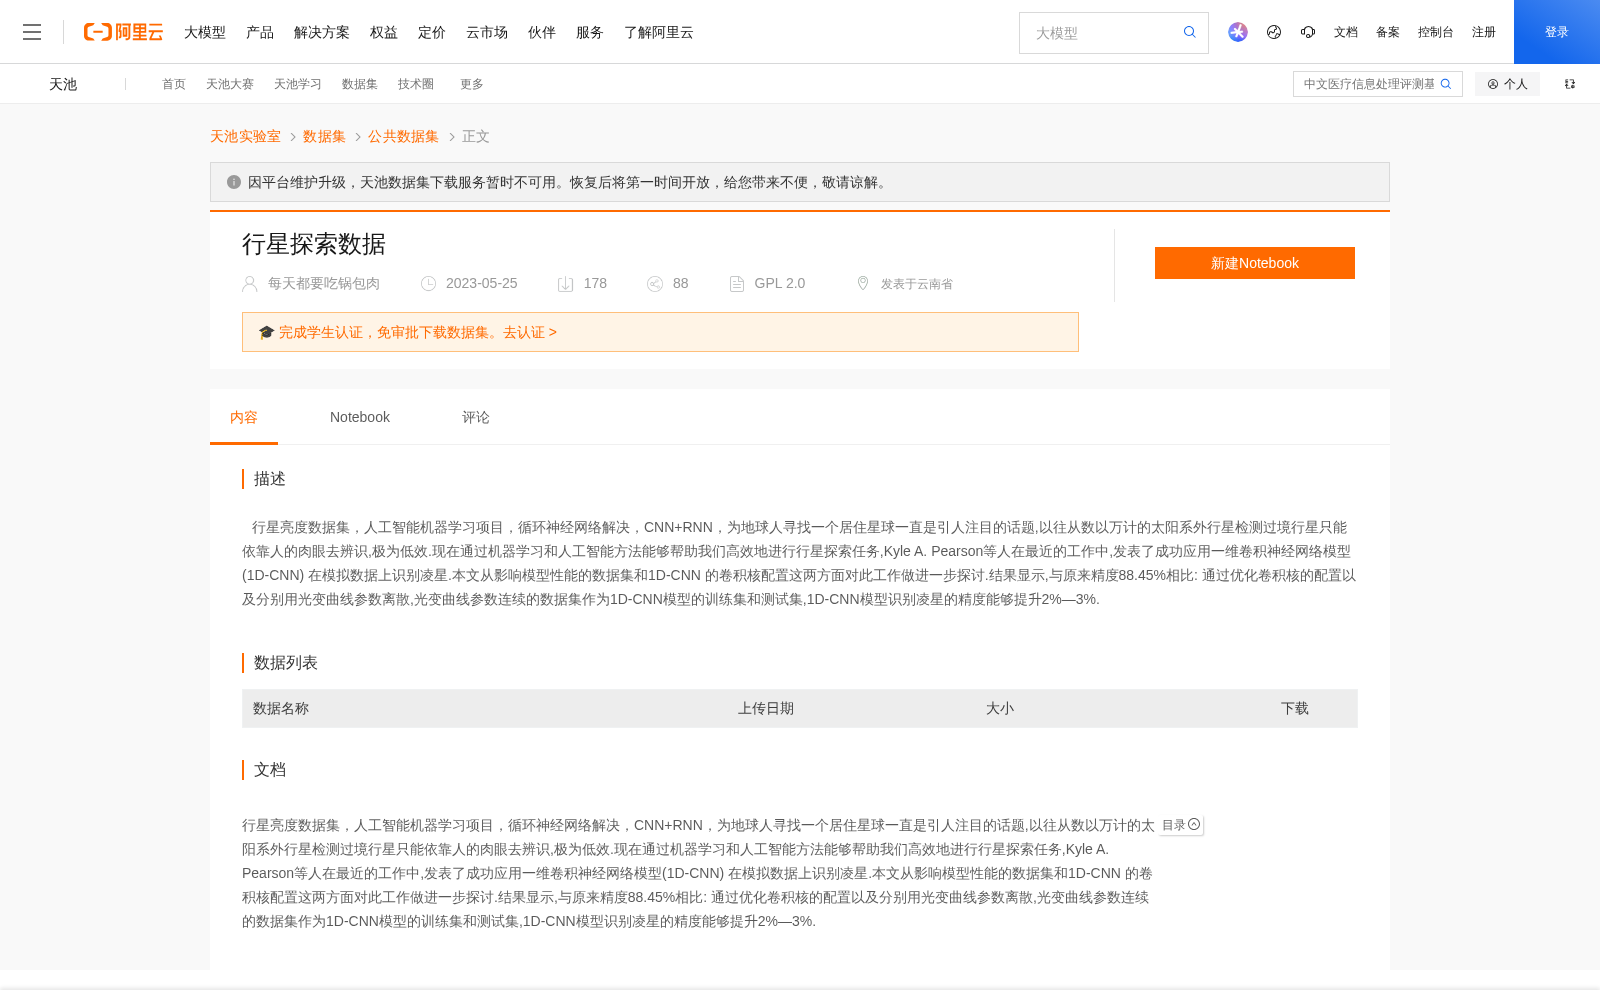Open the hamburger menu icon
Viewport: 1600px width, 1000px height.
coord(32,32)
